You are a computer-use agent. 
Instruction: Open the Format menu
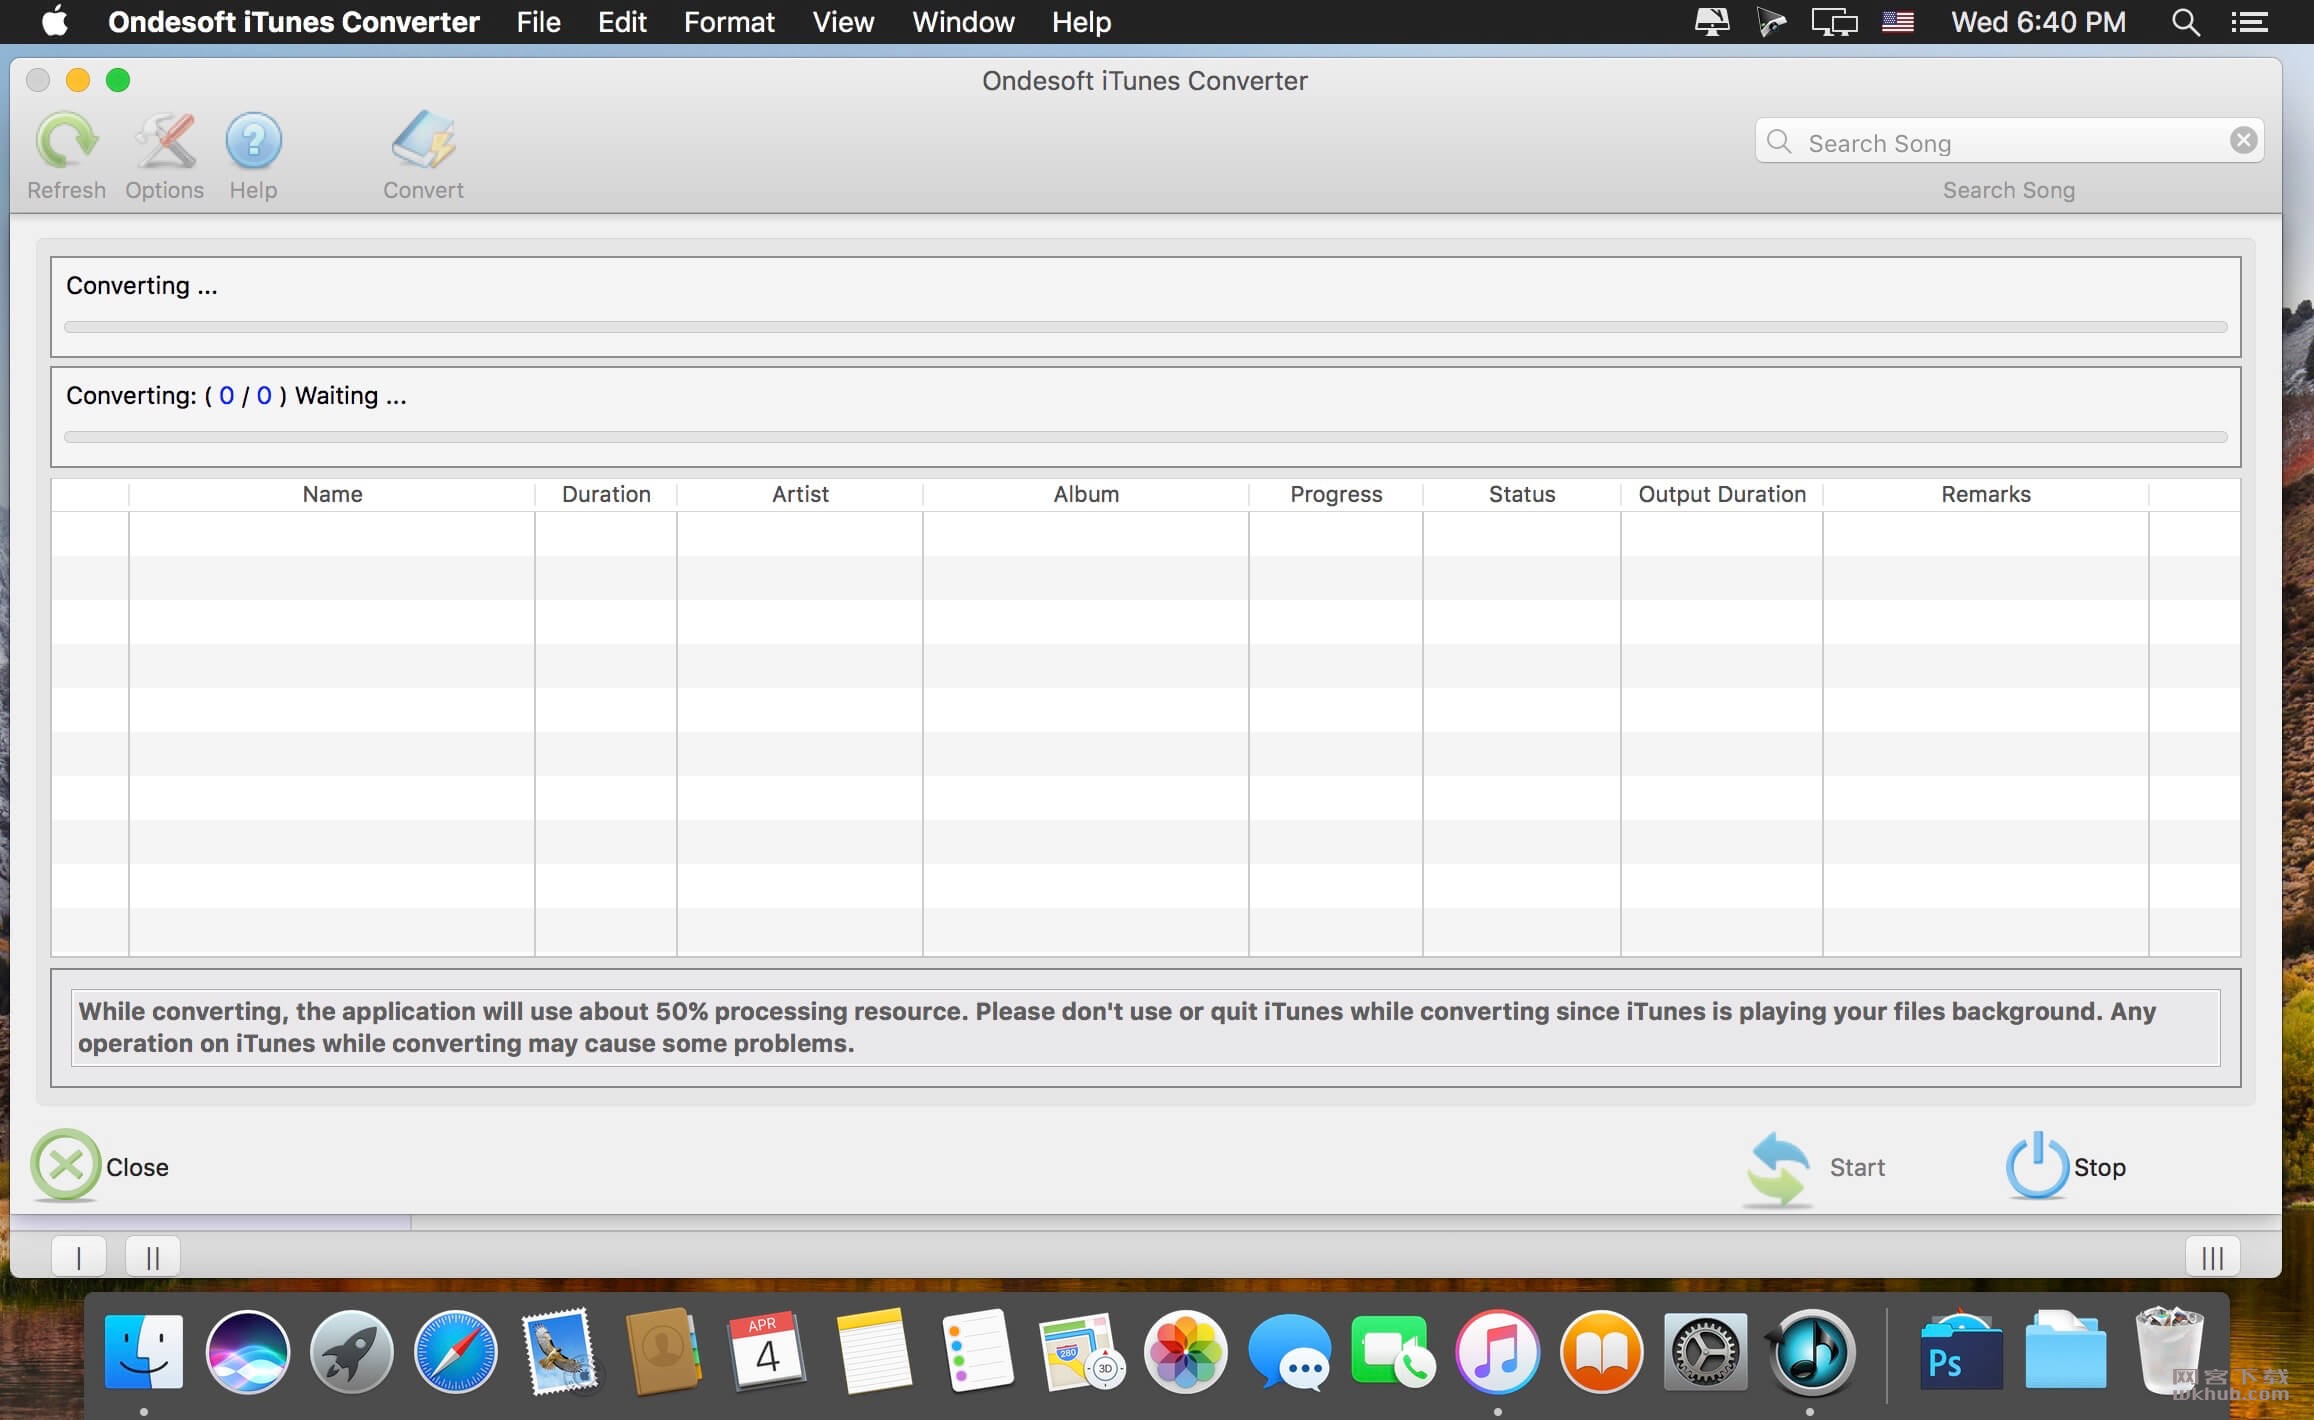729,22
